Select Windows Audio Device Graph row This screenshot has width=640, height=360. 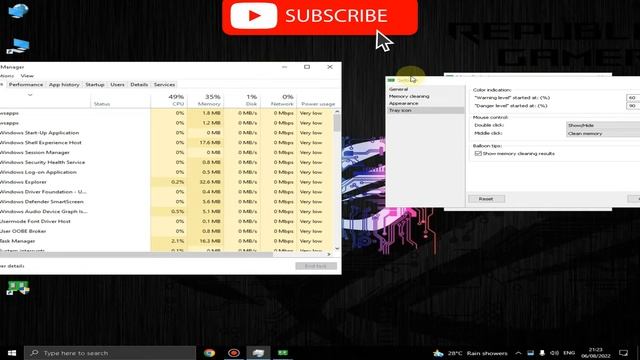tap(167, 211)
